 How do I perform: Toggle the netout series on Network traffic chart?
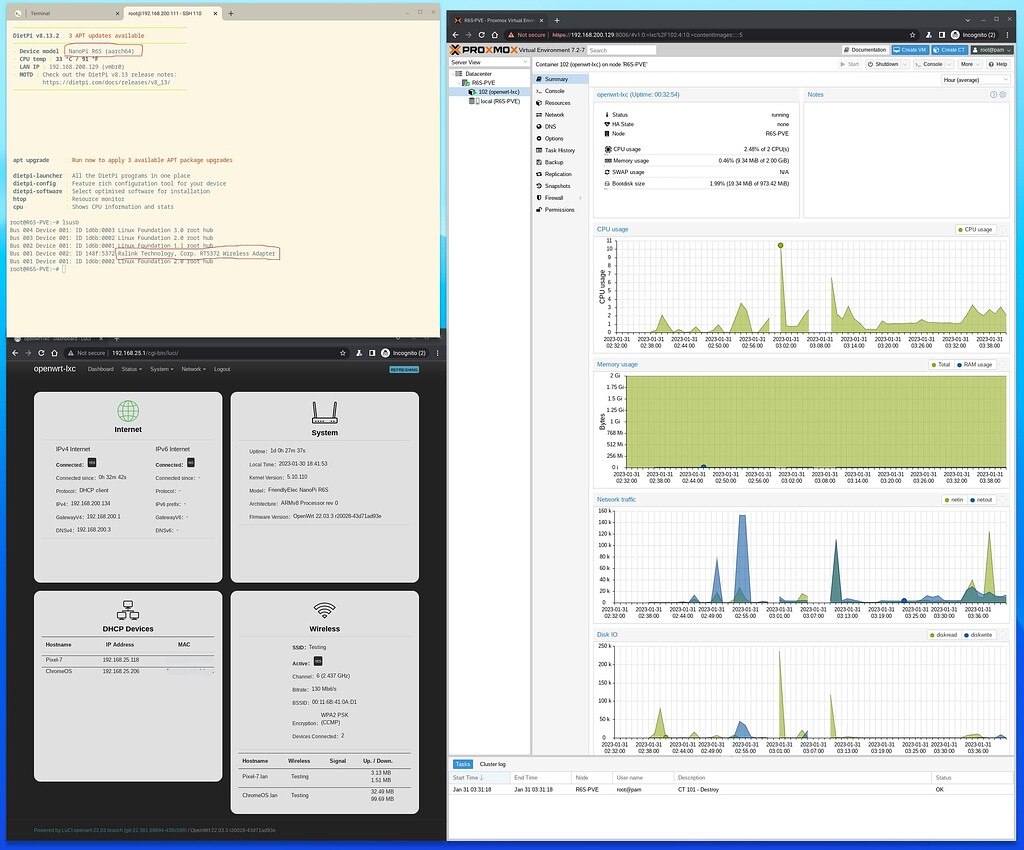[x=981, y=499]
